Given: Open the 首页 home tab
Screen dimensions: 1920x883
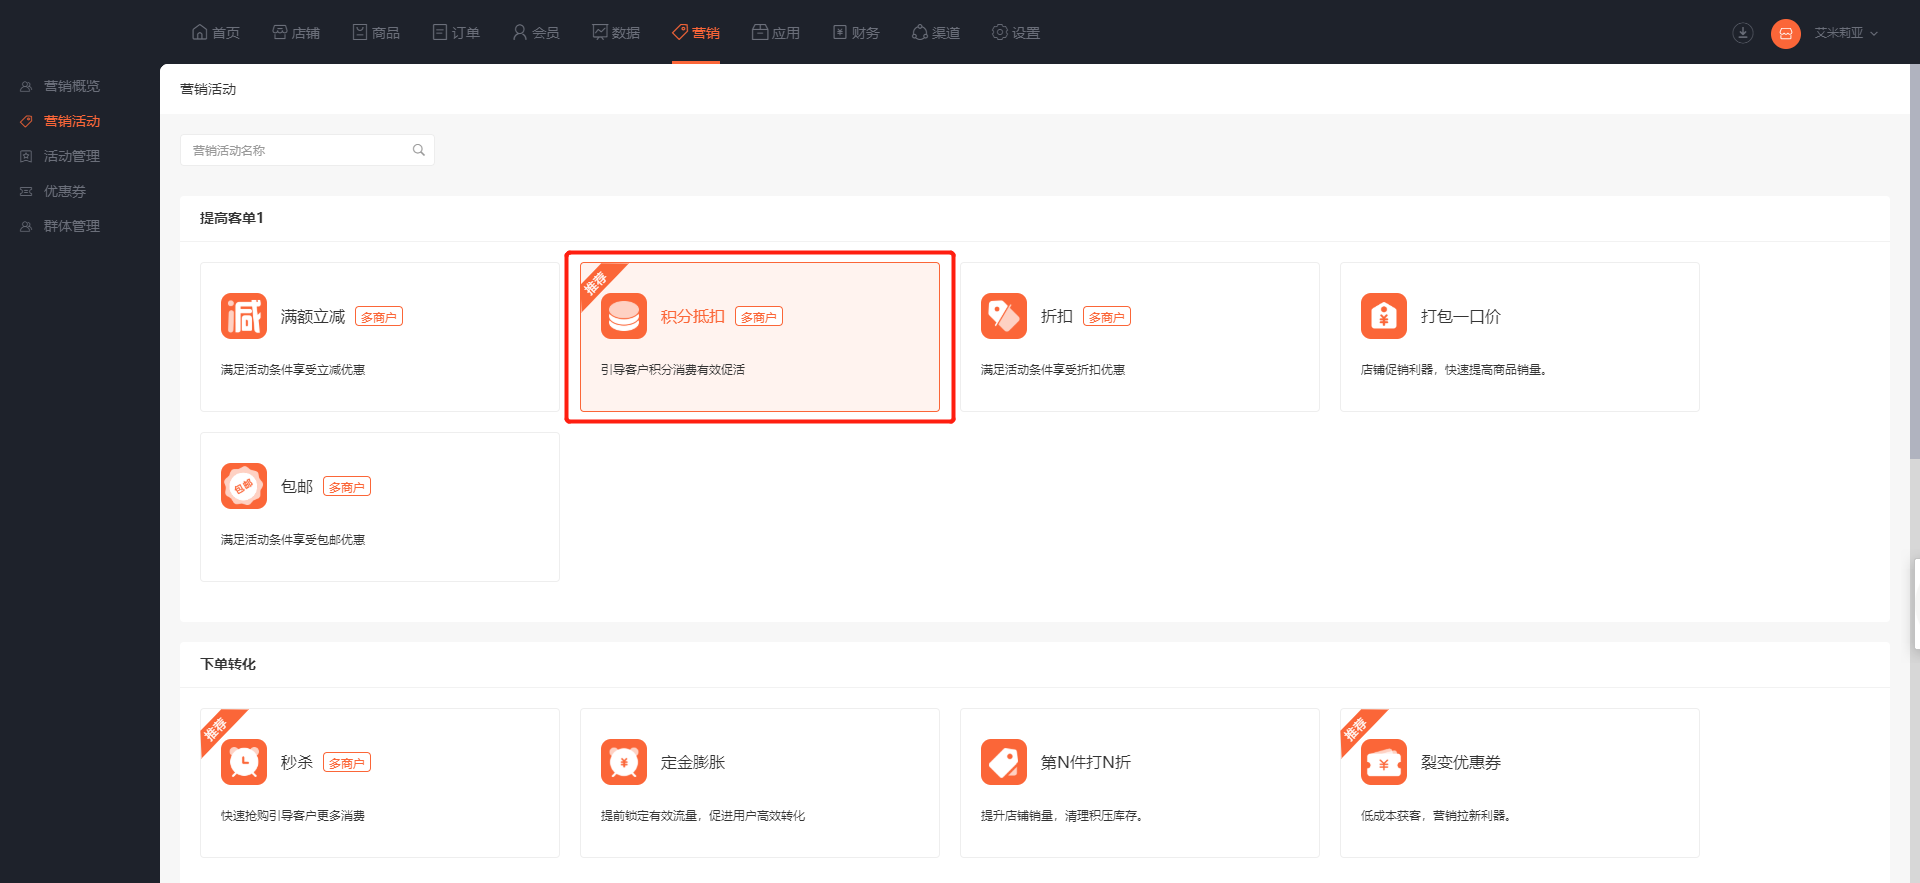Looking at the screenshot, I should coord(215,33).
